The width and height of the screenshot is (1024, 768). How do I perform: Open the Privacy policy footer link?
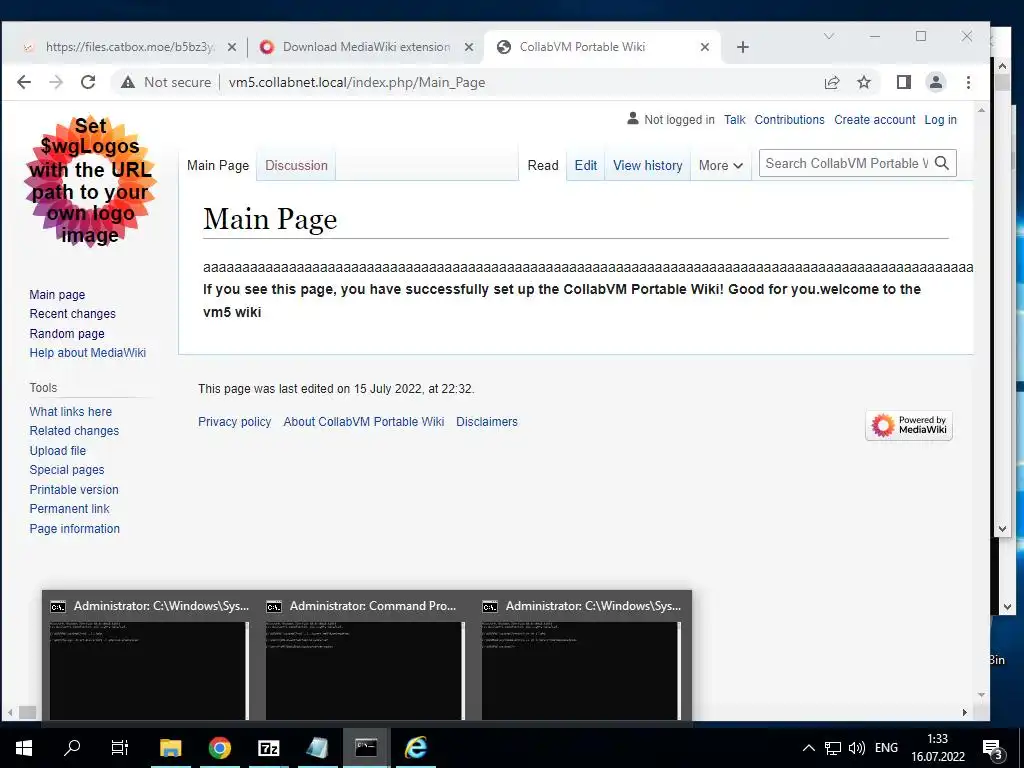(x=234, y=422)
